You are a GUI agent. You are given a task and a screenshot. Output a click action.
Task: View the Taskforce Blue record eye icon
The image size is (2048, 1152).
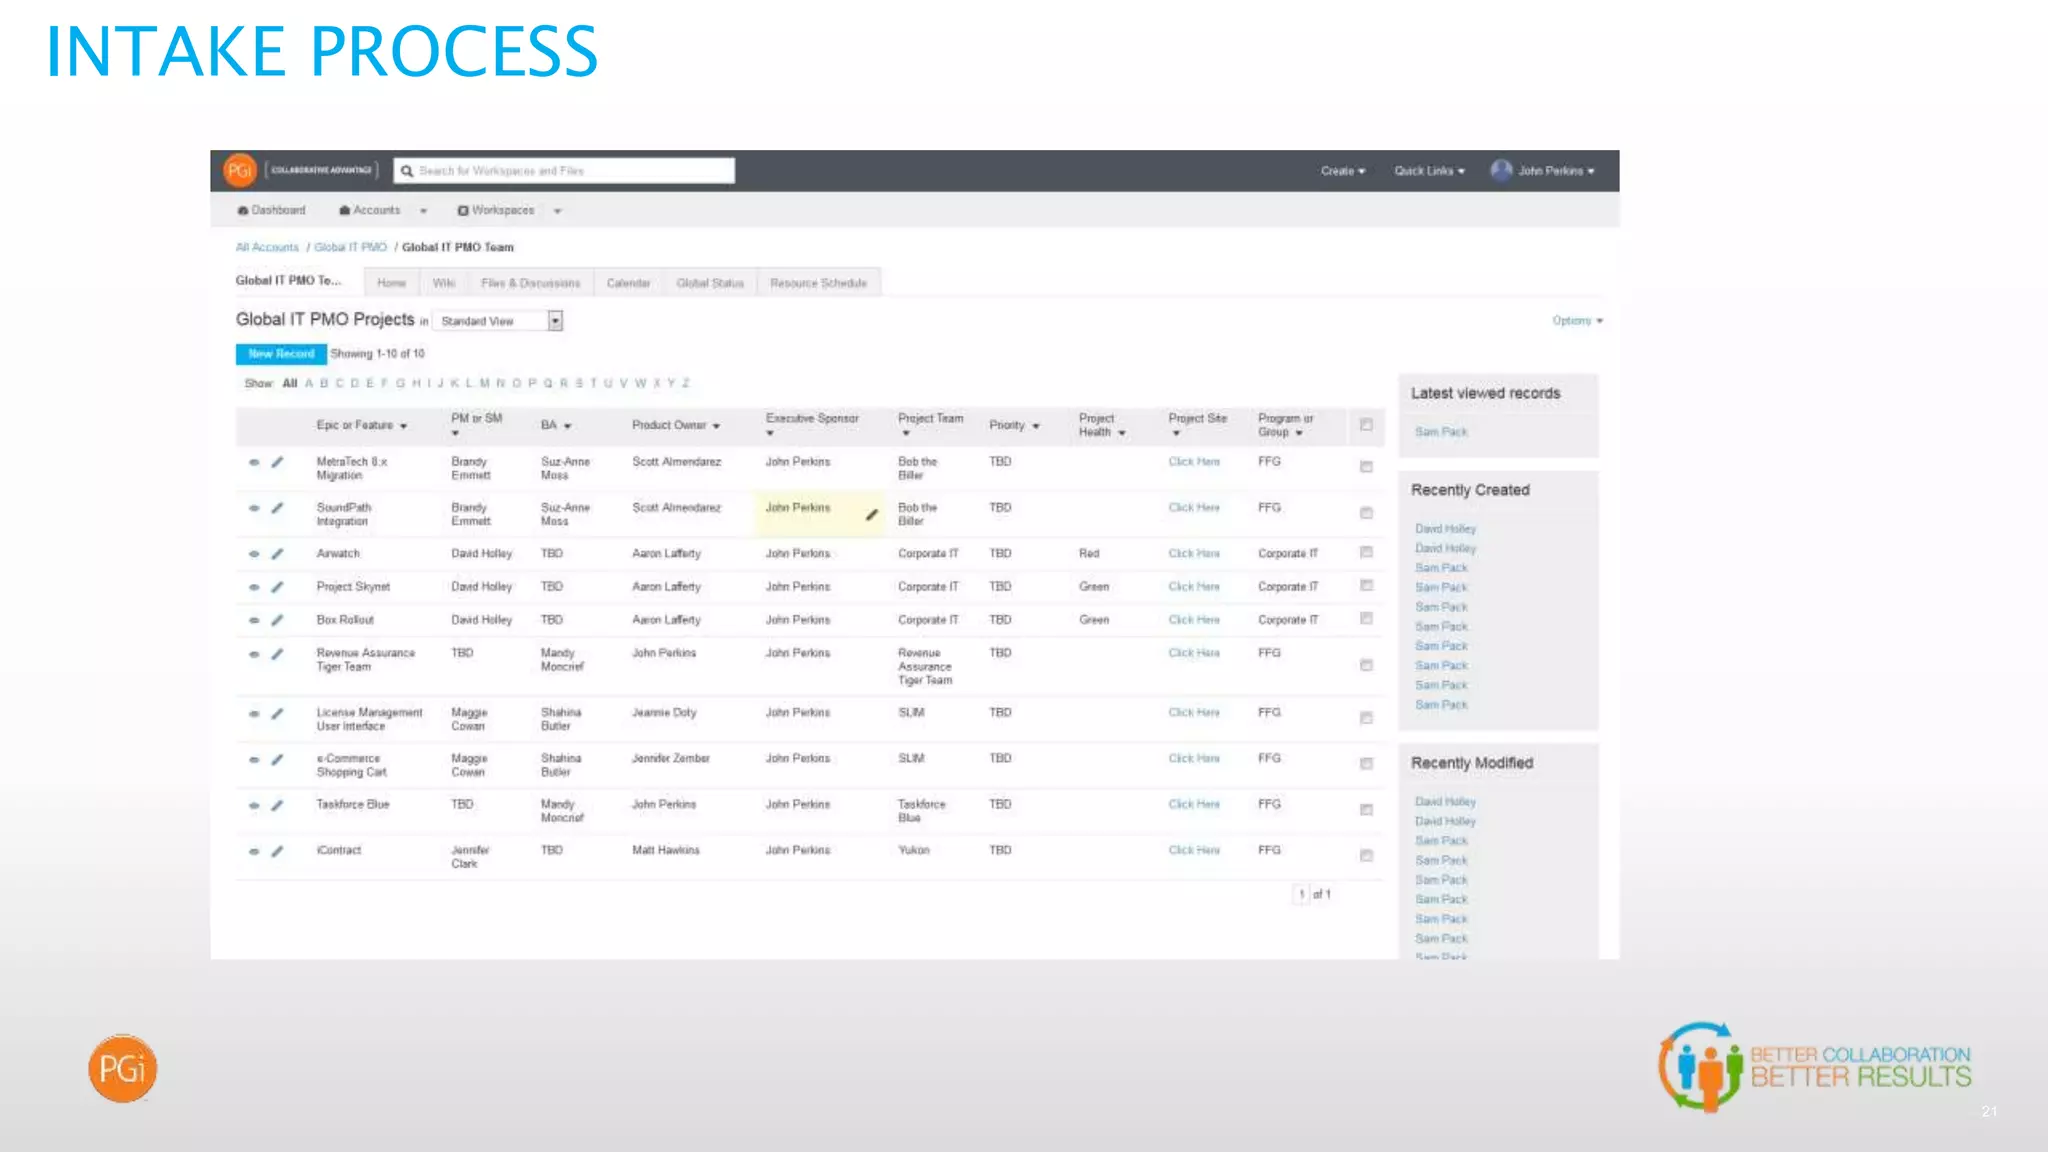tap(254, 805)
